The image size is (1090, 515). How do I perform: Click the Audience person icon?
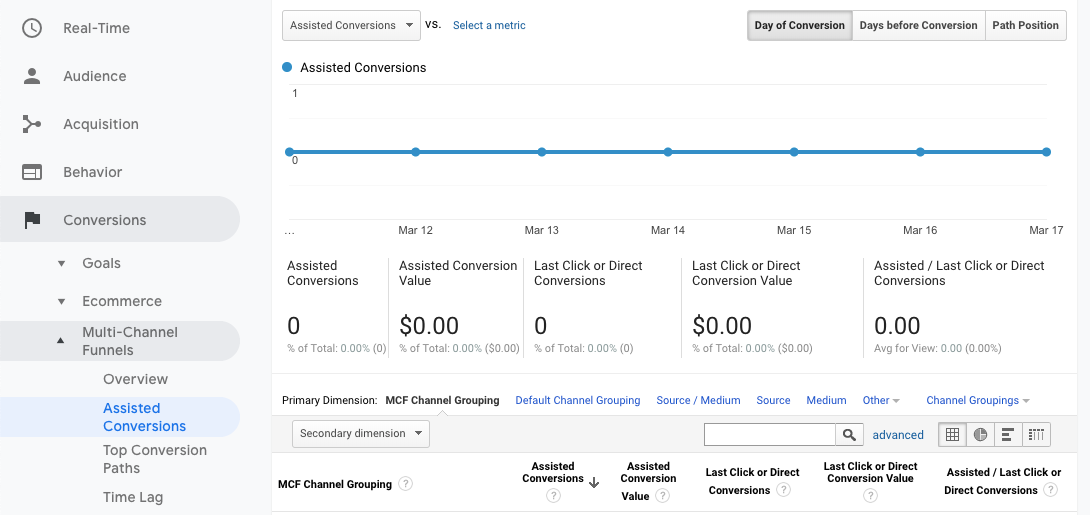pos(32,76)
